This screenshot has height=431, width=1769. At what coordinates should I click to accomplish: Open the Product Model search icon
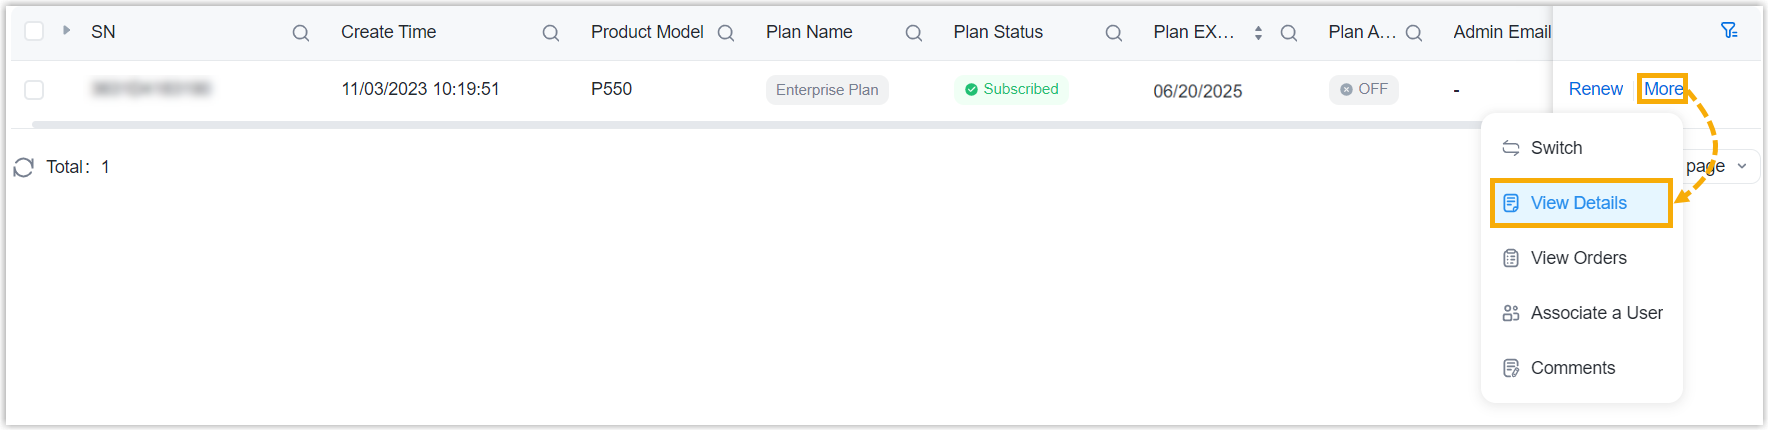pos(726,33)
